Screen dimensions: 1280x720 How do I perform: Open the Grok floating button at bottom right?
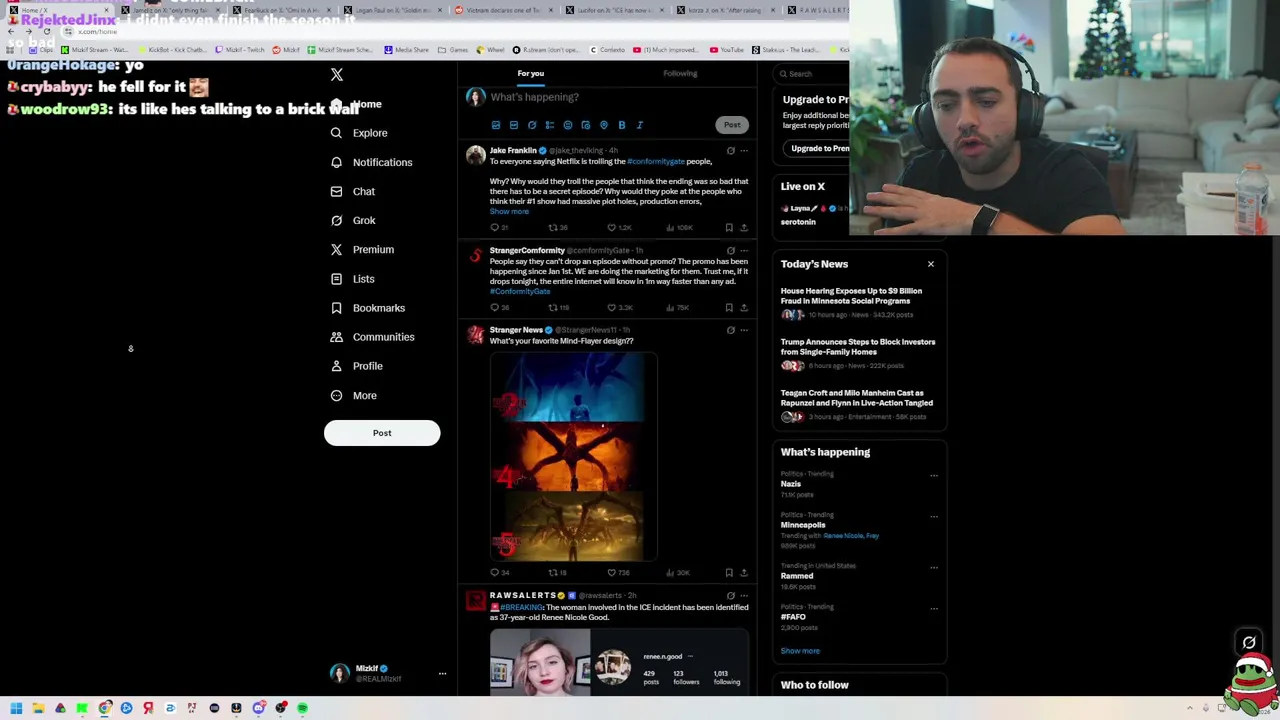[1249, 642]
